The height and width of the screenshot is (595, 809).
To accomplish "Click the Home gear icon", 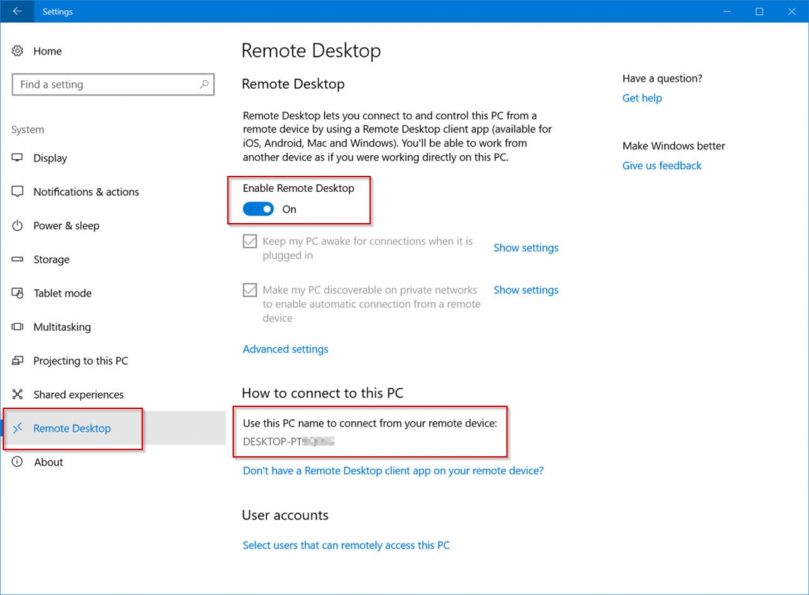I will coord(18,51).
